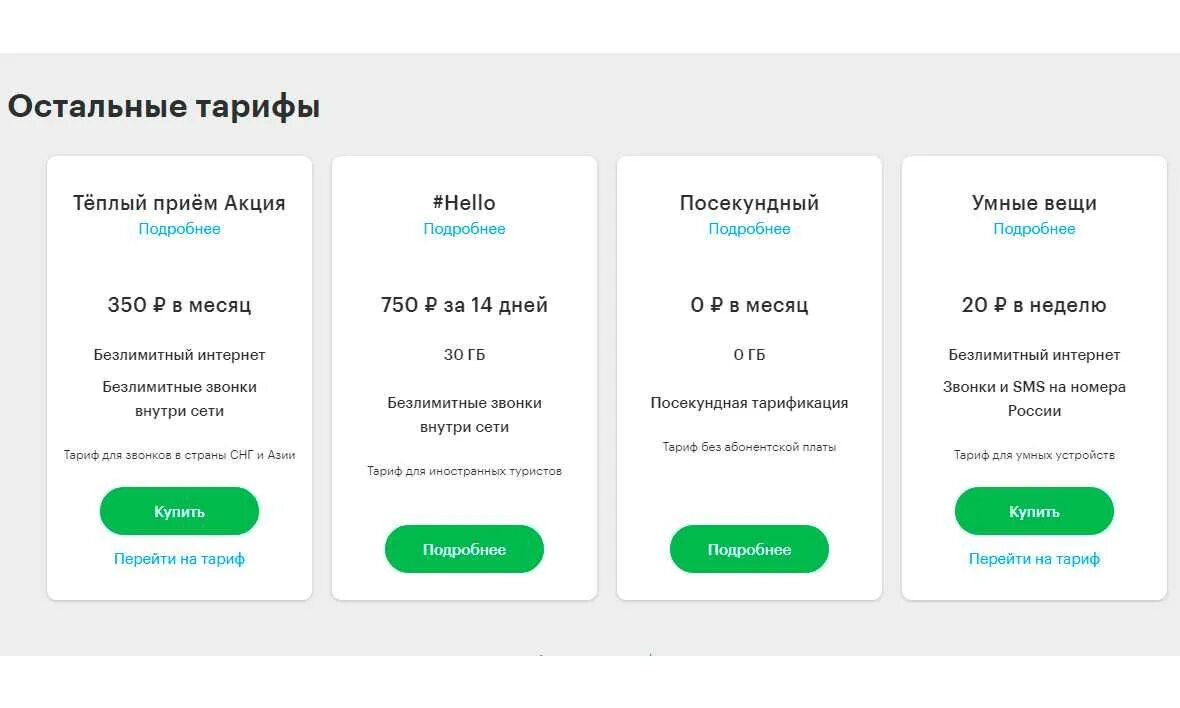Select the Тёплый приём Акция card title
Image resolution: width=1180 pixels, height=708 pixels.
[x=179, y=202]
